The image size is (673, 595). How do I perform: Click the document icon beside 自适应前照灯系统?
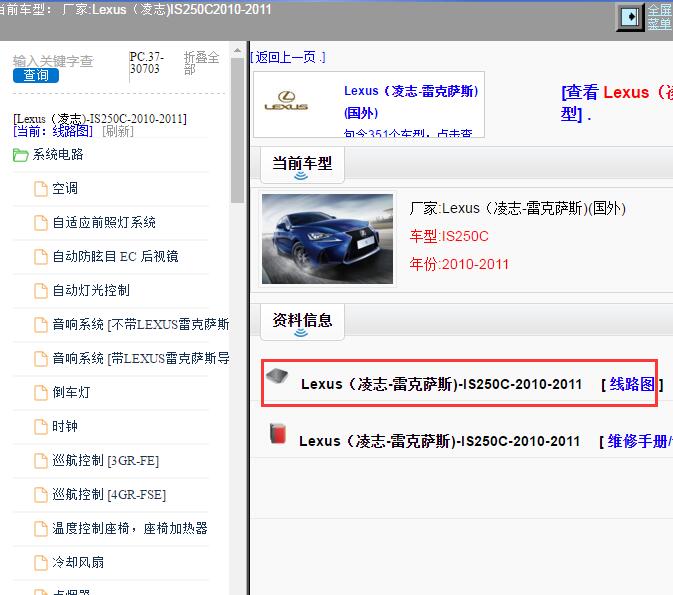tap(41, 222)
